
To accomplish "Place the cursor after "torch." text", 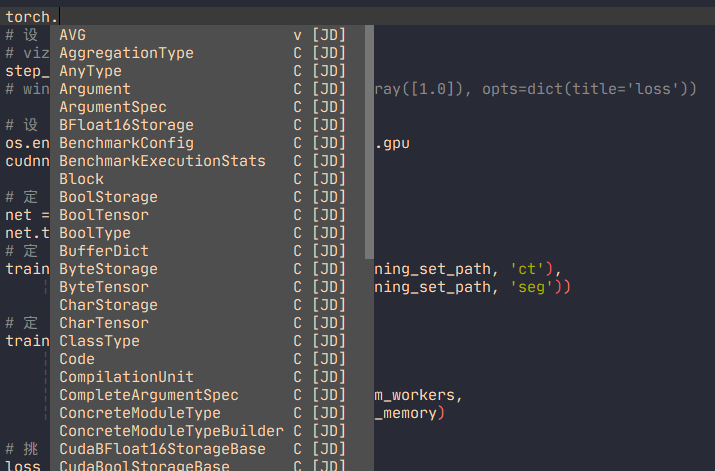I will click(x=59, y=17).
